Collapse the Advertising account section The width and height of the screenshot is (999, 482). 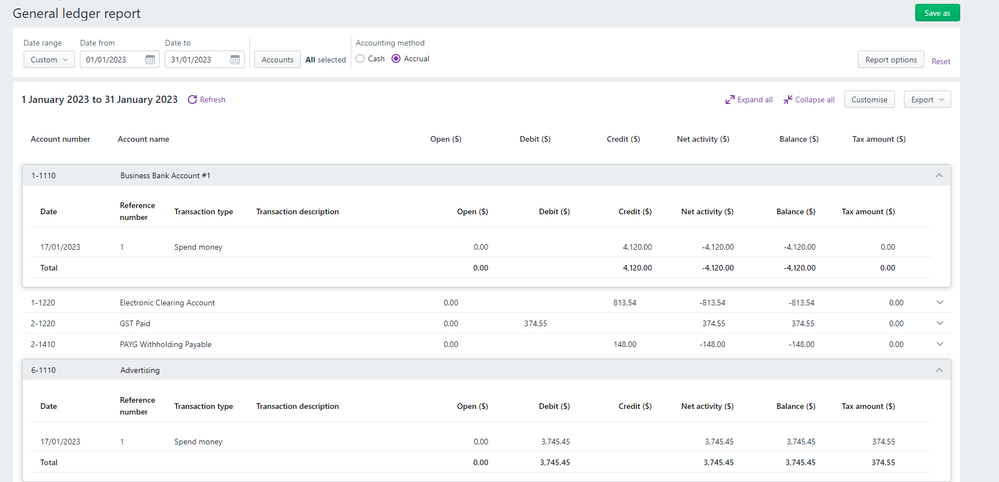pyautogui.click(x=938, y=370)
